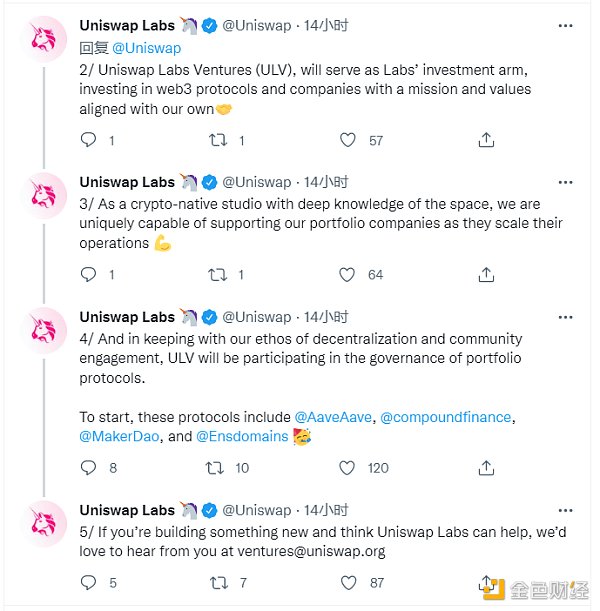The image size is (600, 611).
Task: Like the 4/ tweet with 120 likes
Action: [347, 467]
